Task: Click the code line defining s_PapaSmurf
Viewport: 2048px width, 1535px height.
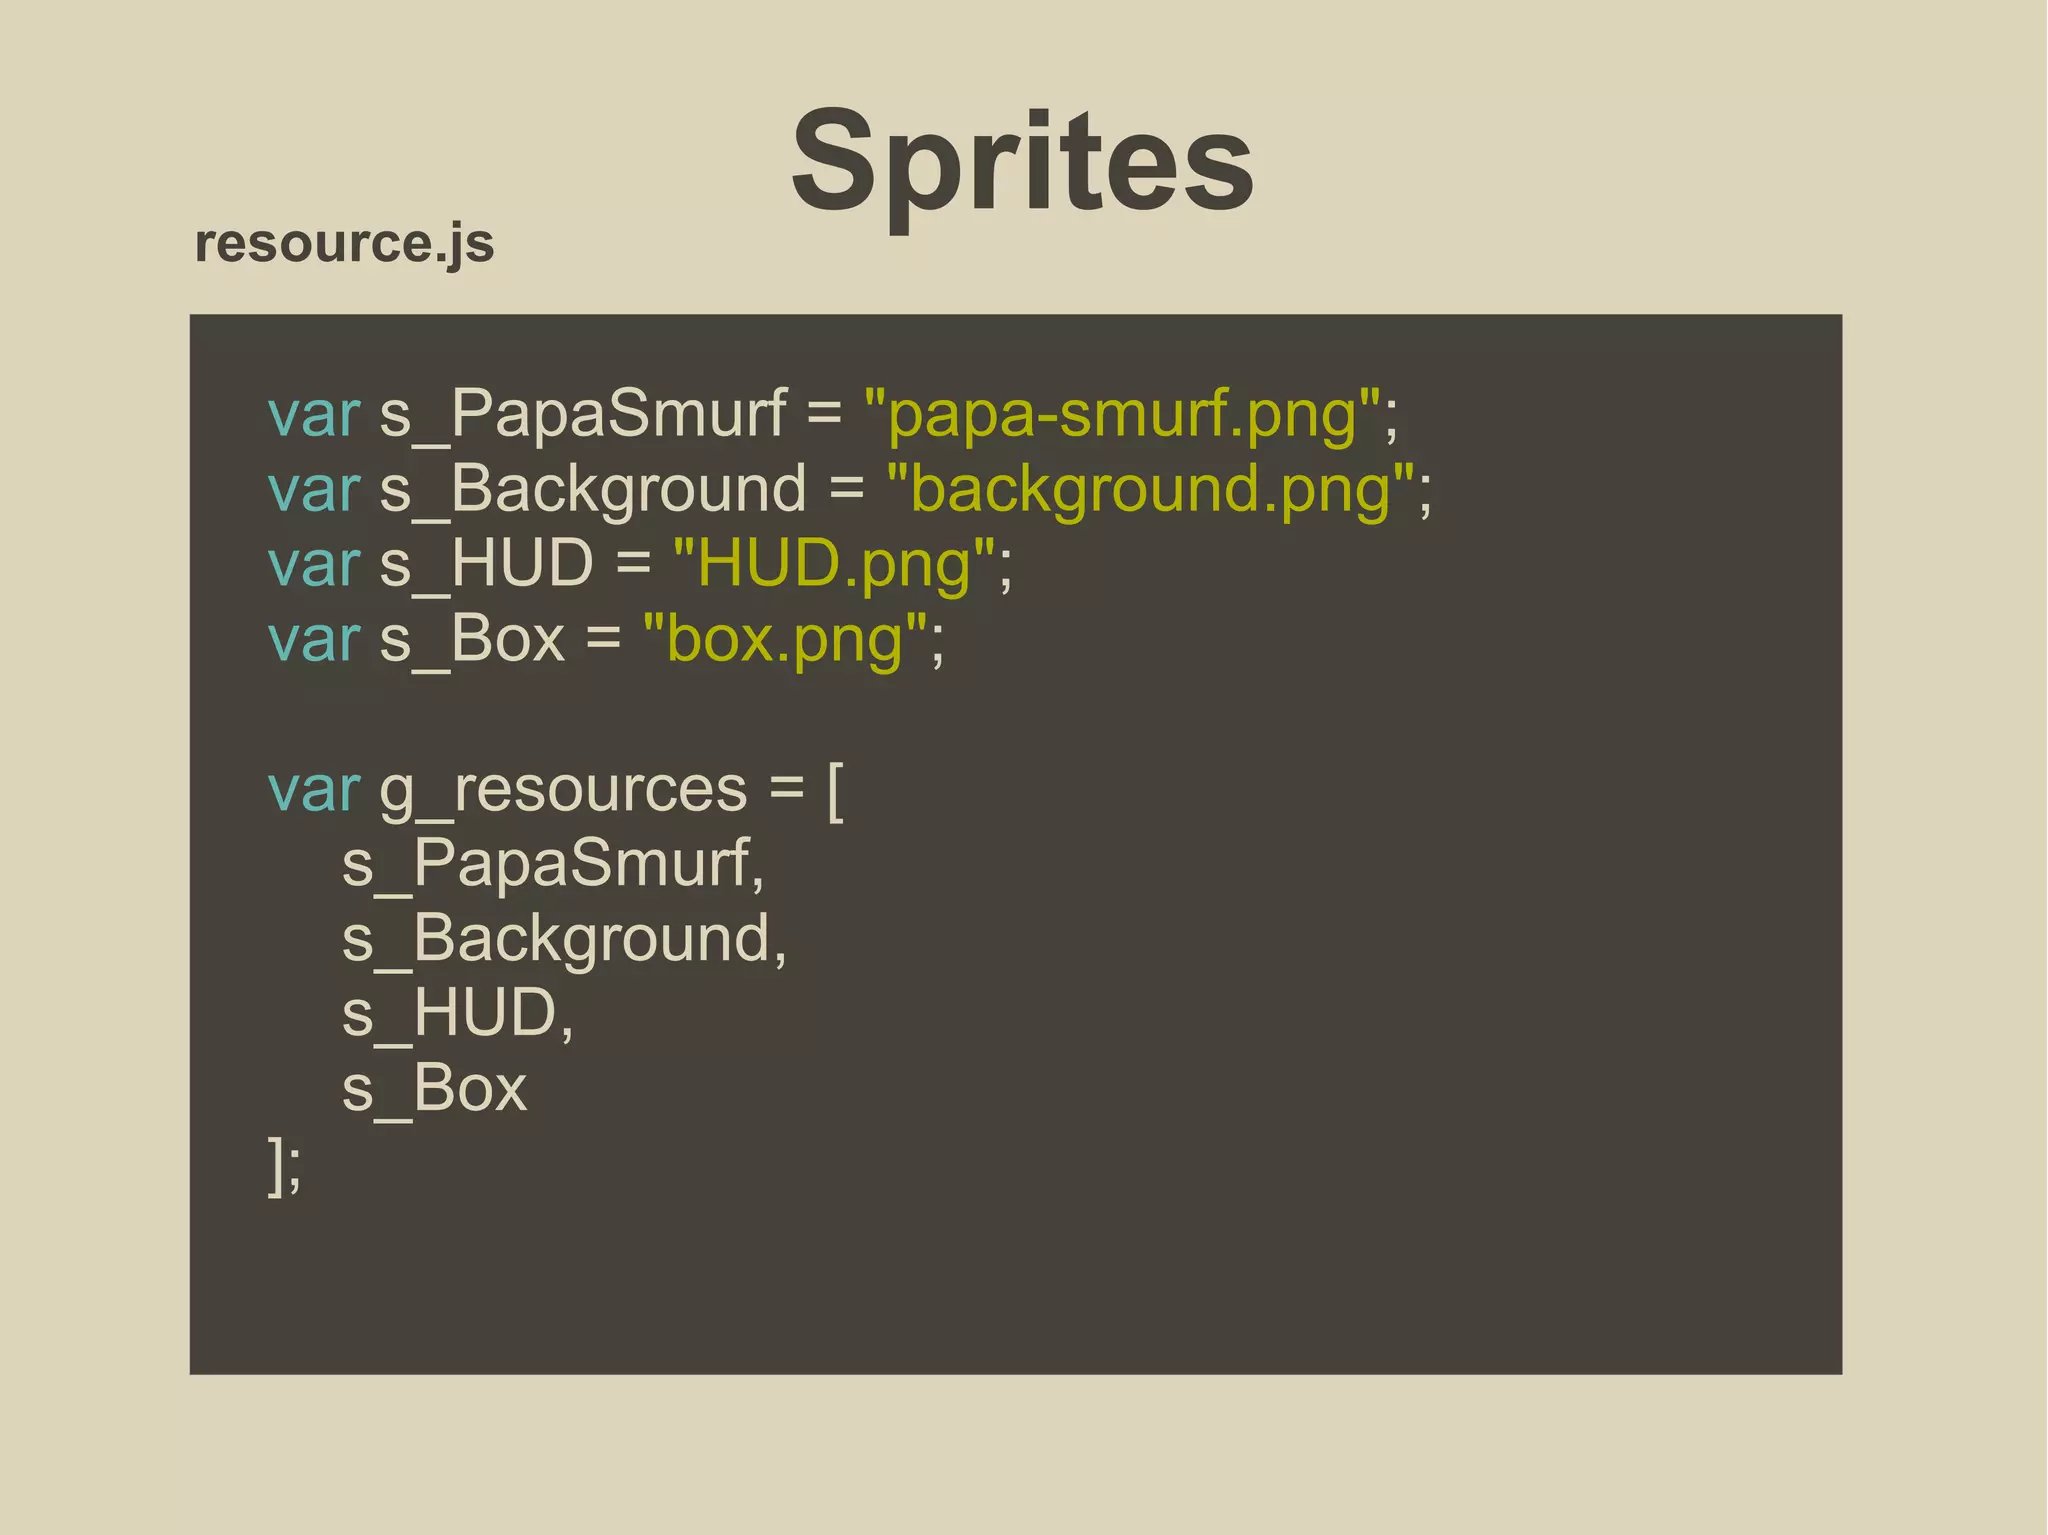Action: [x=833, y=414]
